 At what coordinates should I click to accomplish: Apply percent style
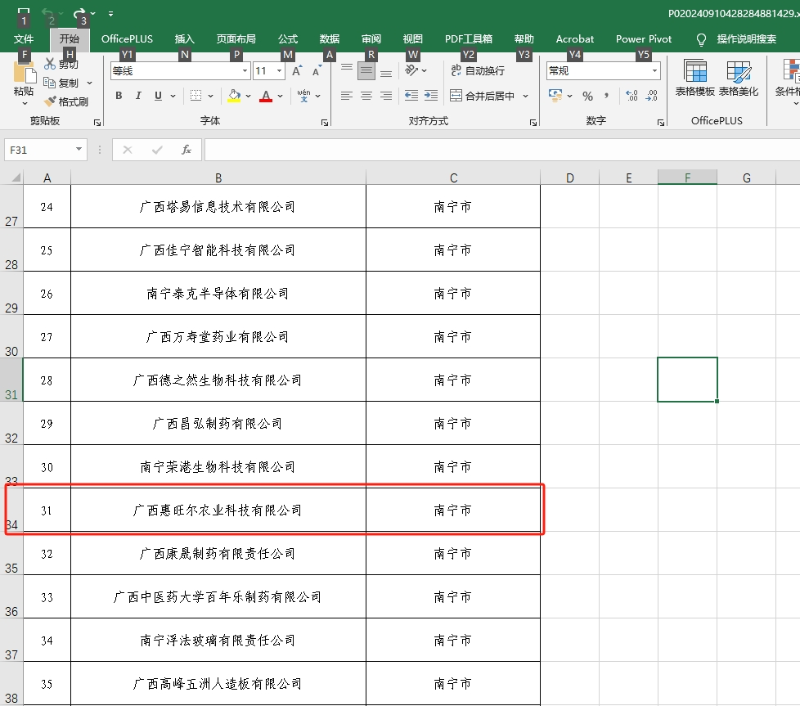click(588, 96)
